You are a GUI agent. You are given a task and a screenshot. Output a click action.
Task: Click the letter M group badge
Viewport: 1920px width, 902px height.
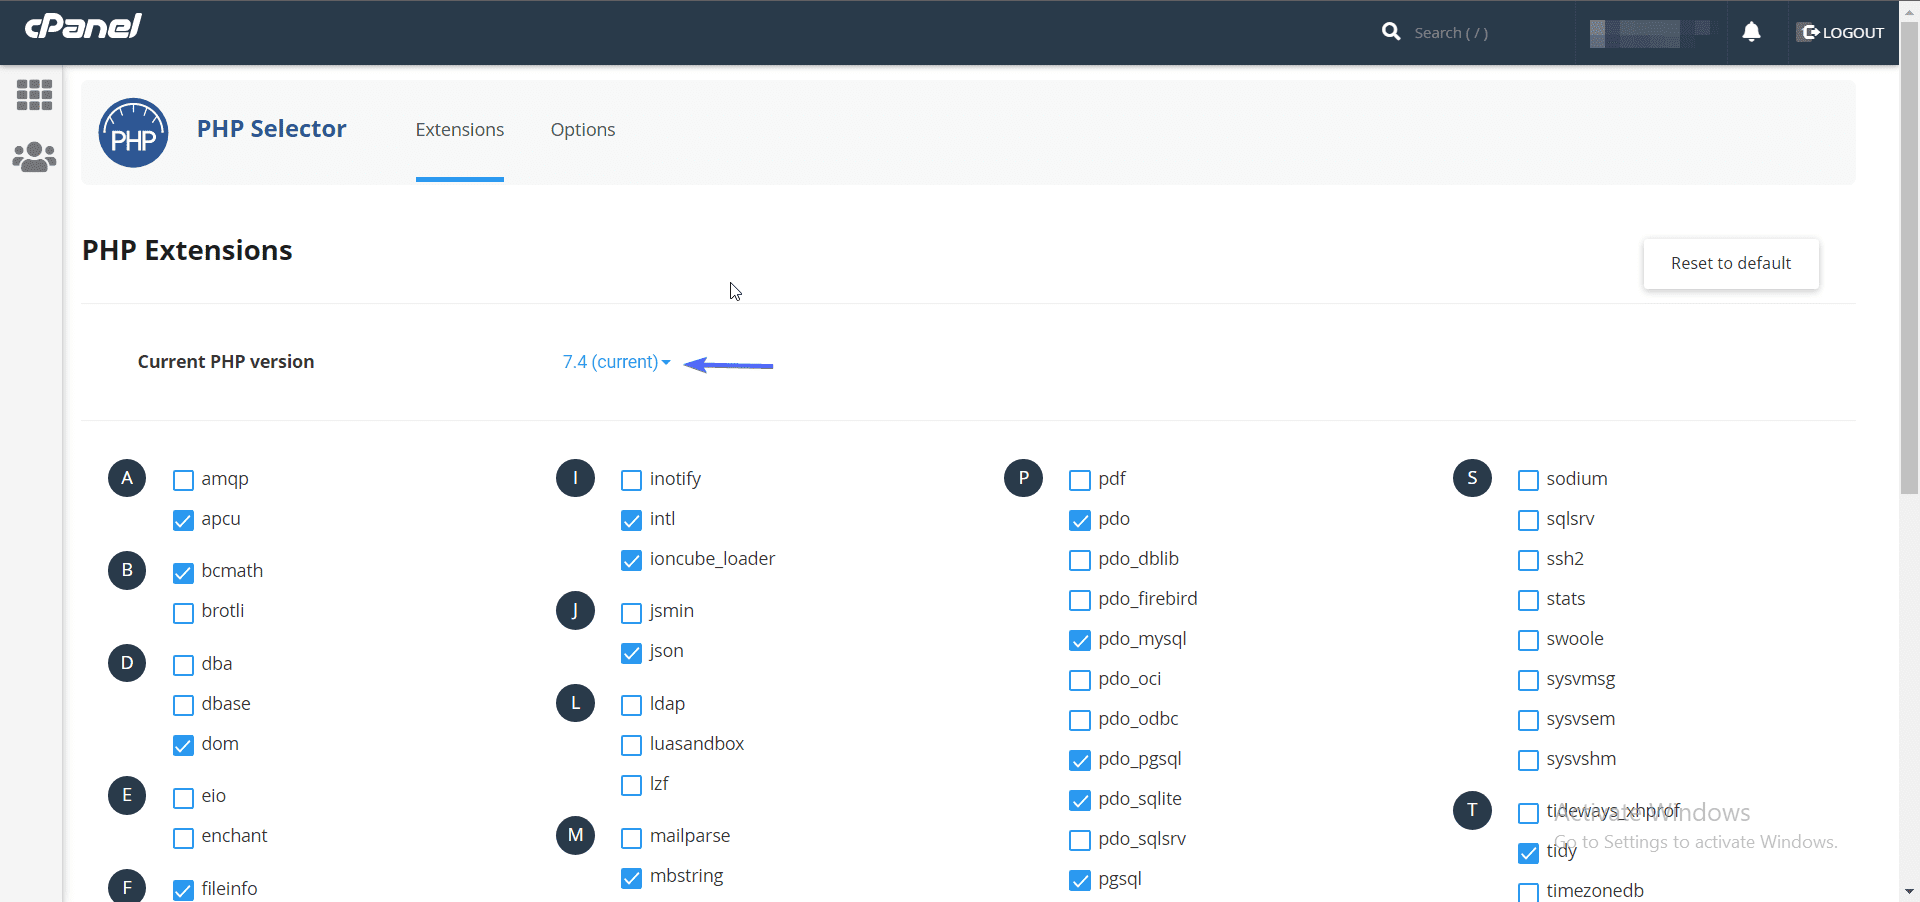click(x=575, y=835)
